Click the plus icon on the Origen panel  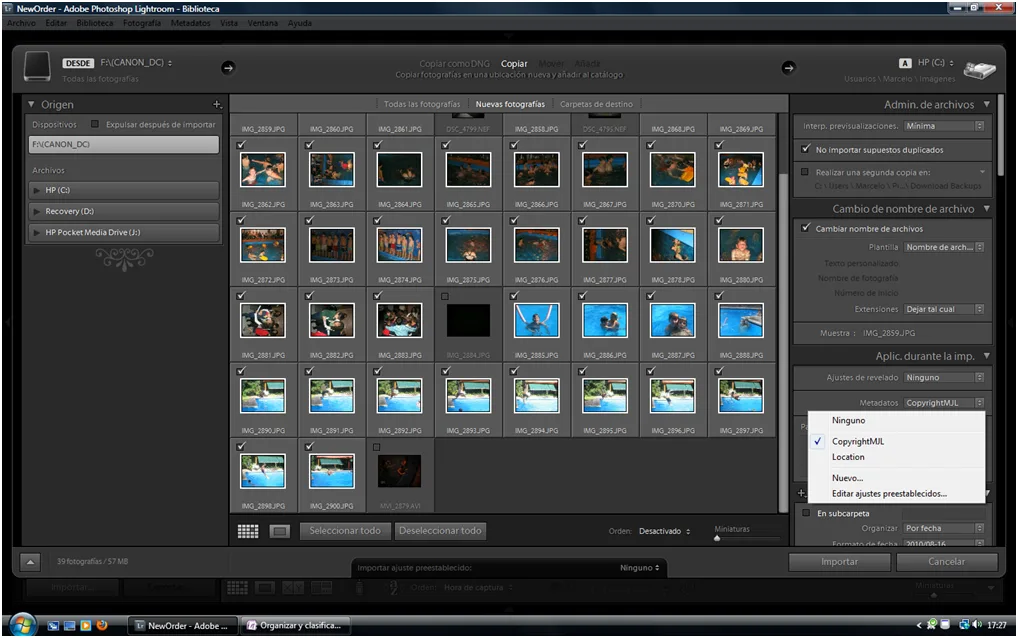point(216,104)
